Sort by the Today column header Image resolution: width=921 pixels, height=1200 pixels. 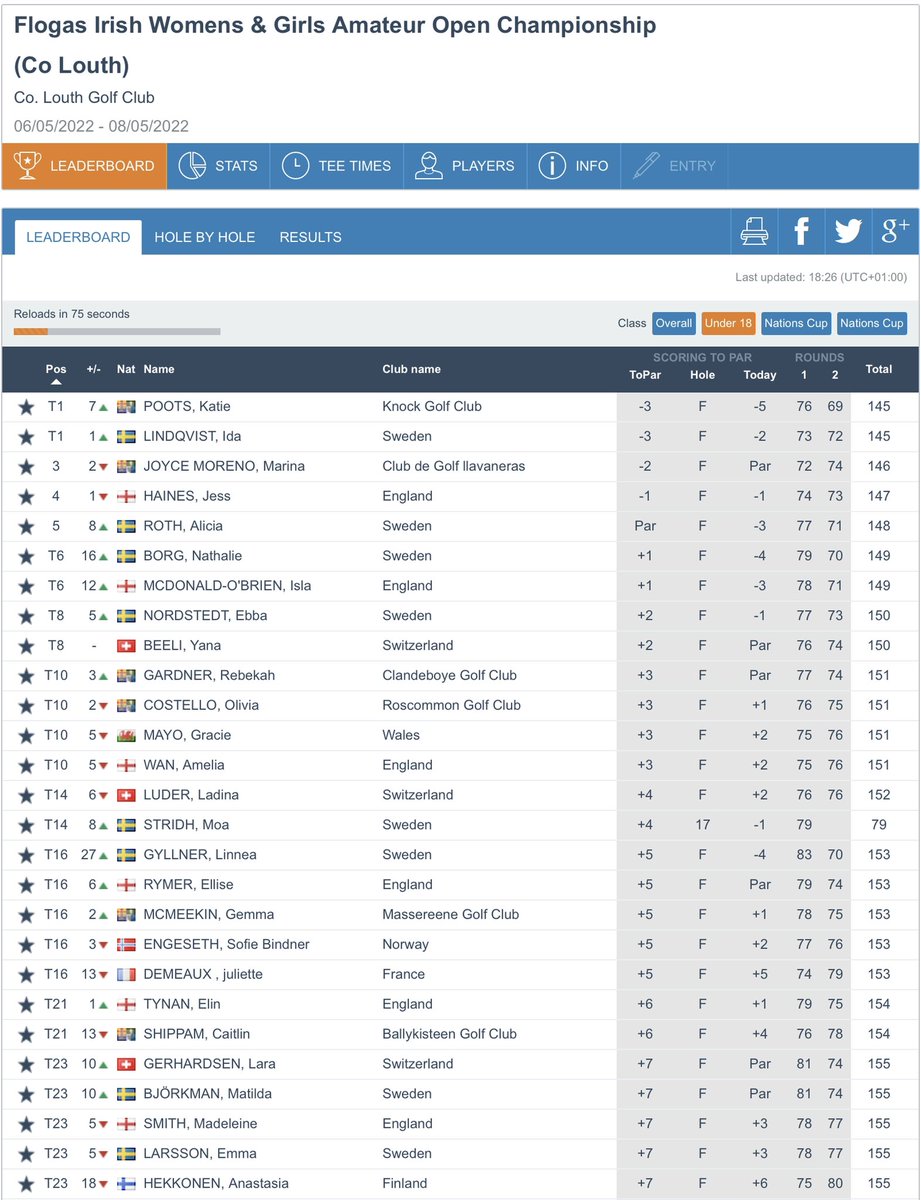tap(760, 376)
